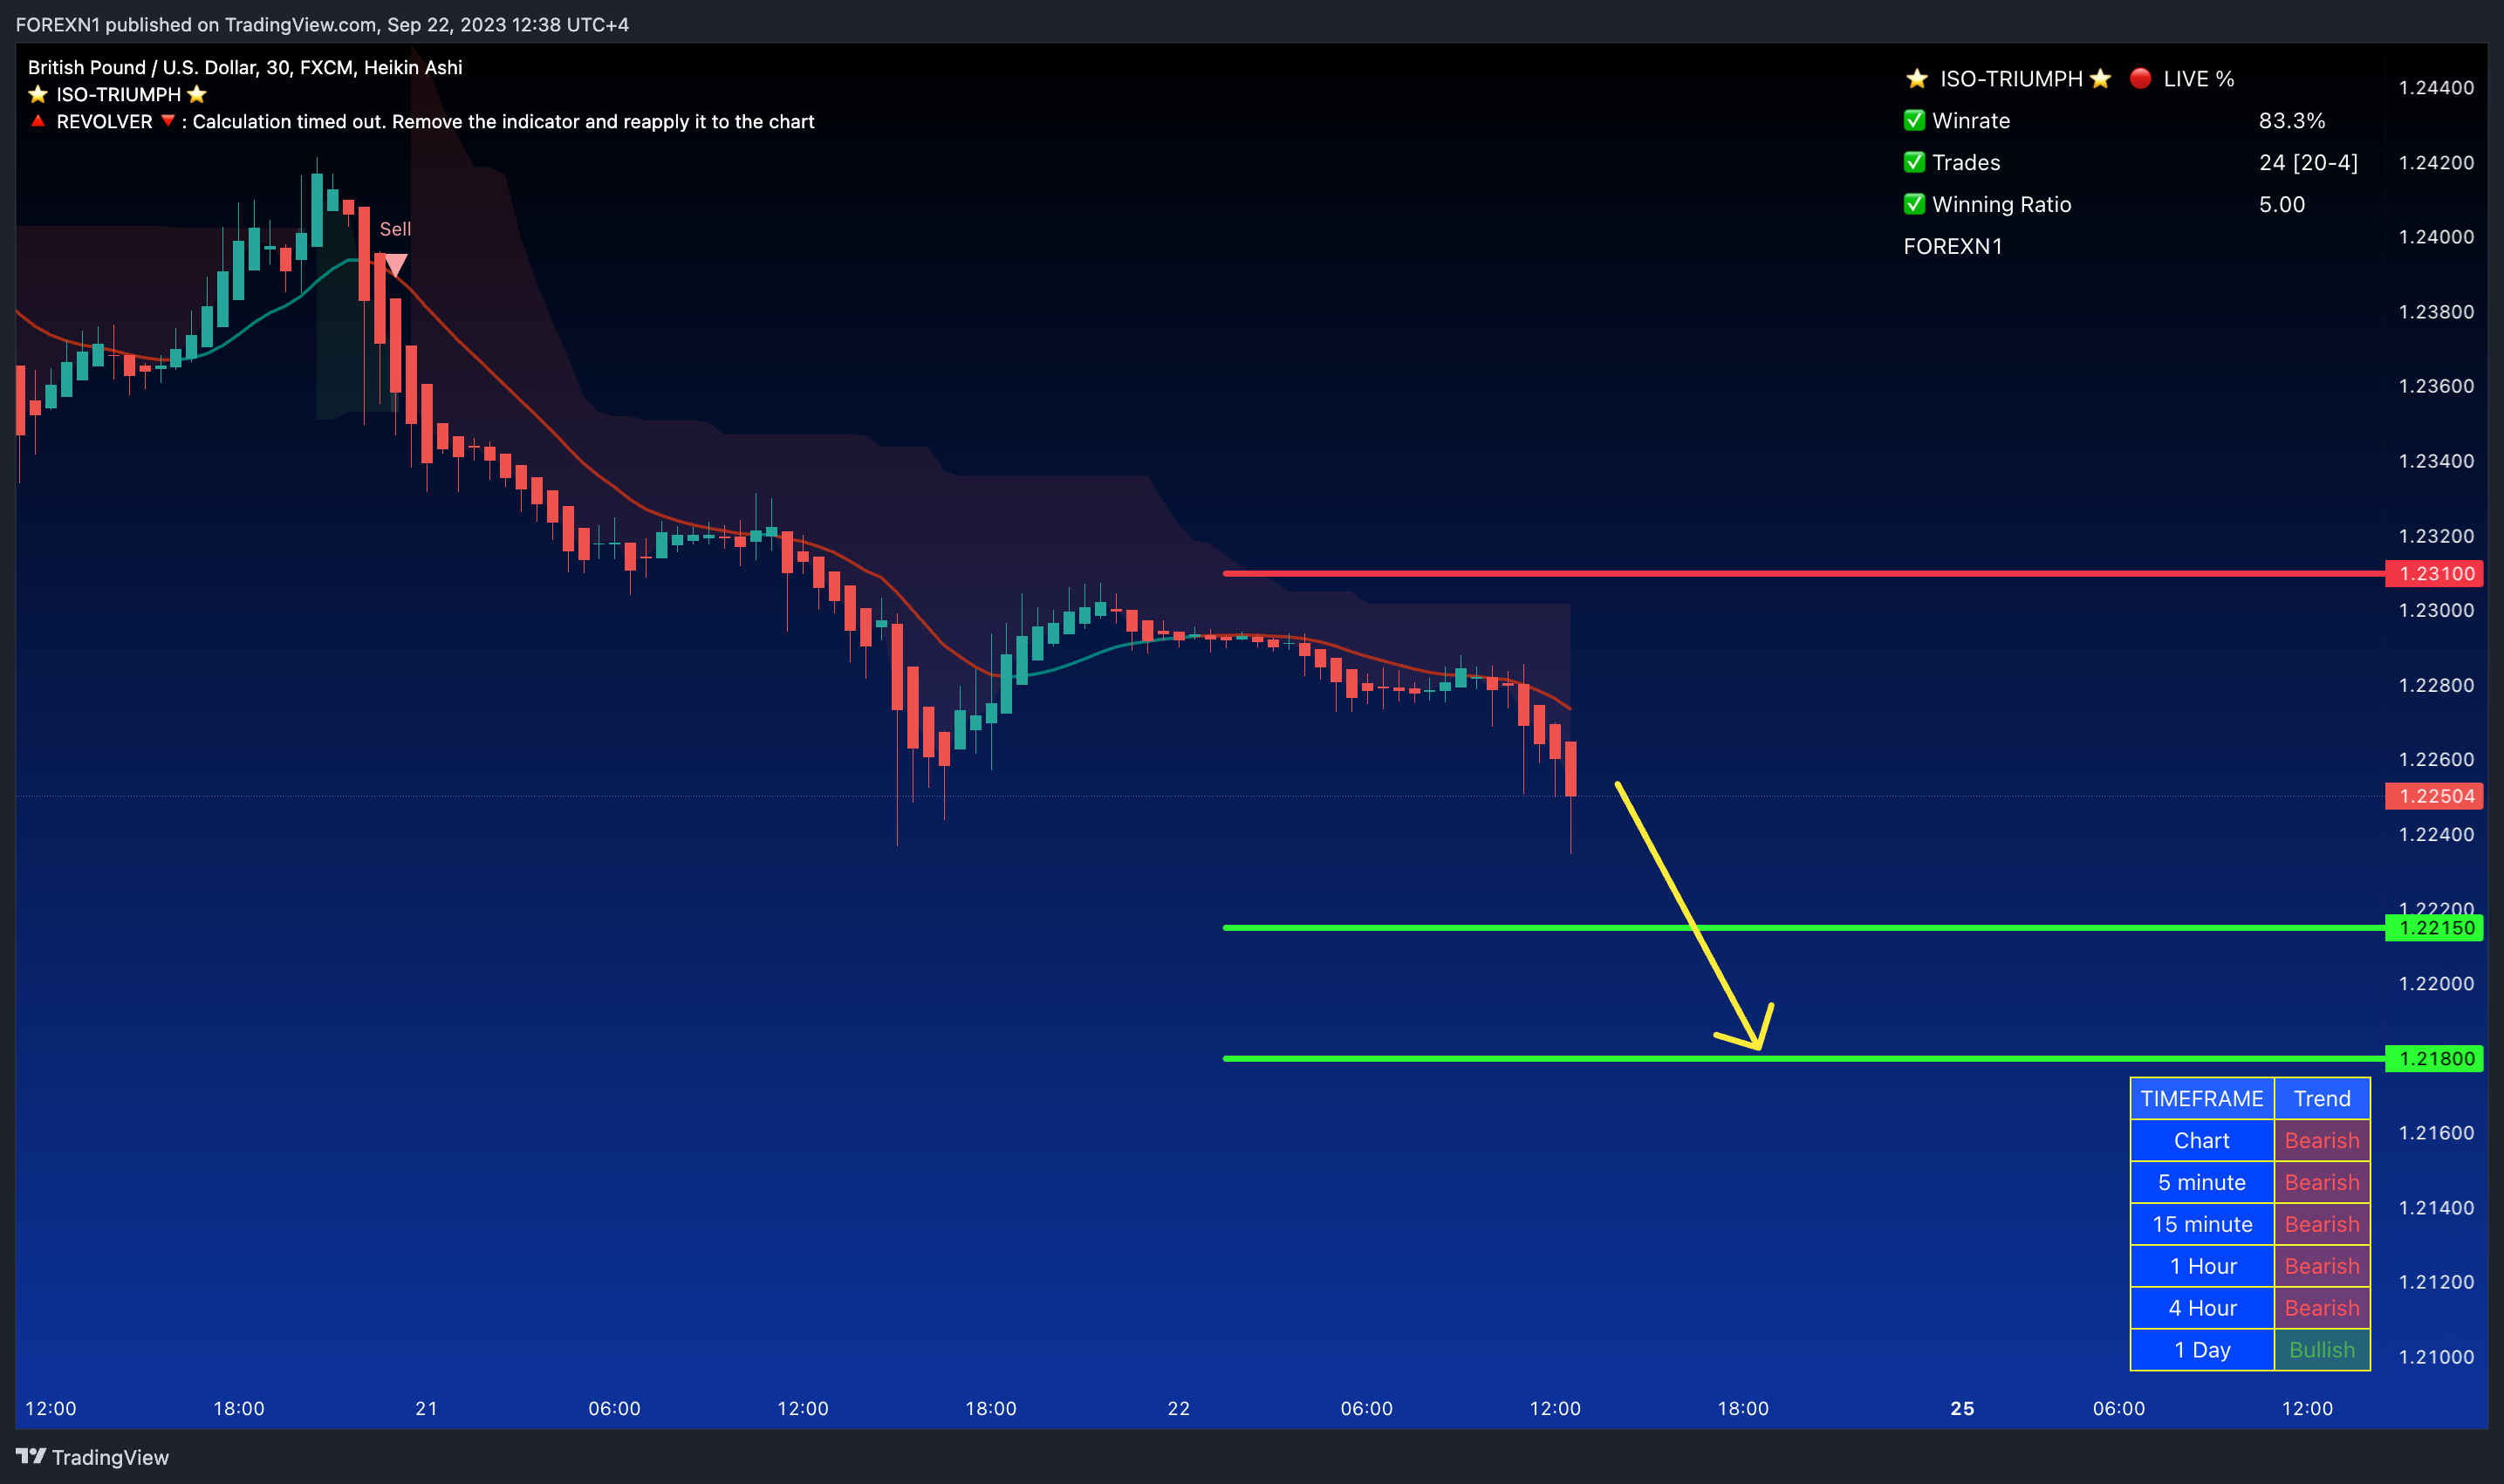Viewport: 2504px width, 1484px height.
Task: Click the 21 date label on time axis
Action: (x=427, y=1409)
